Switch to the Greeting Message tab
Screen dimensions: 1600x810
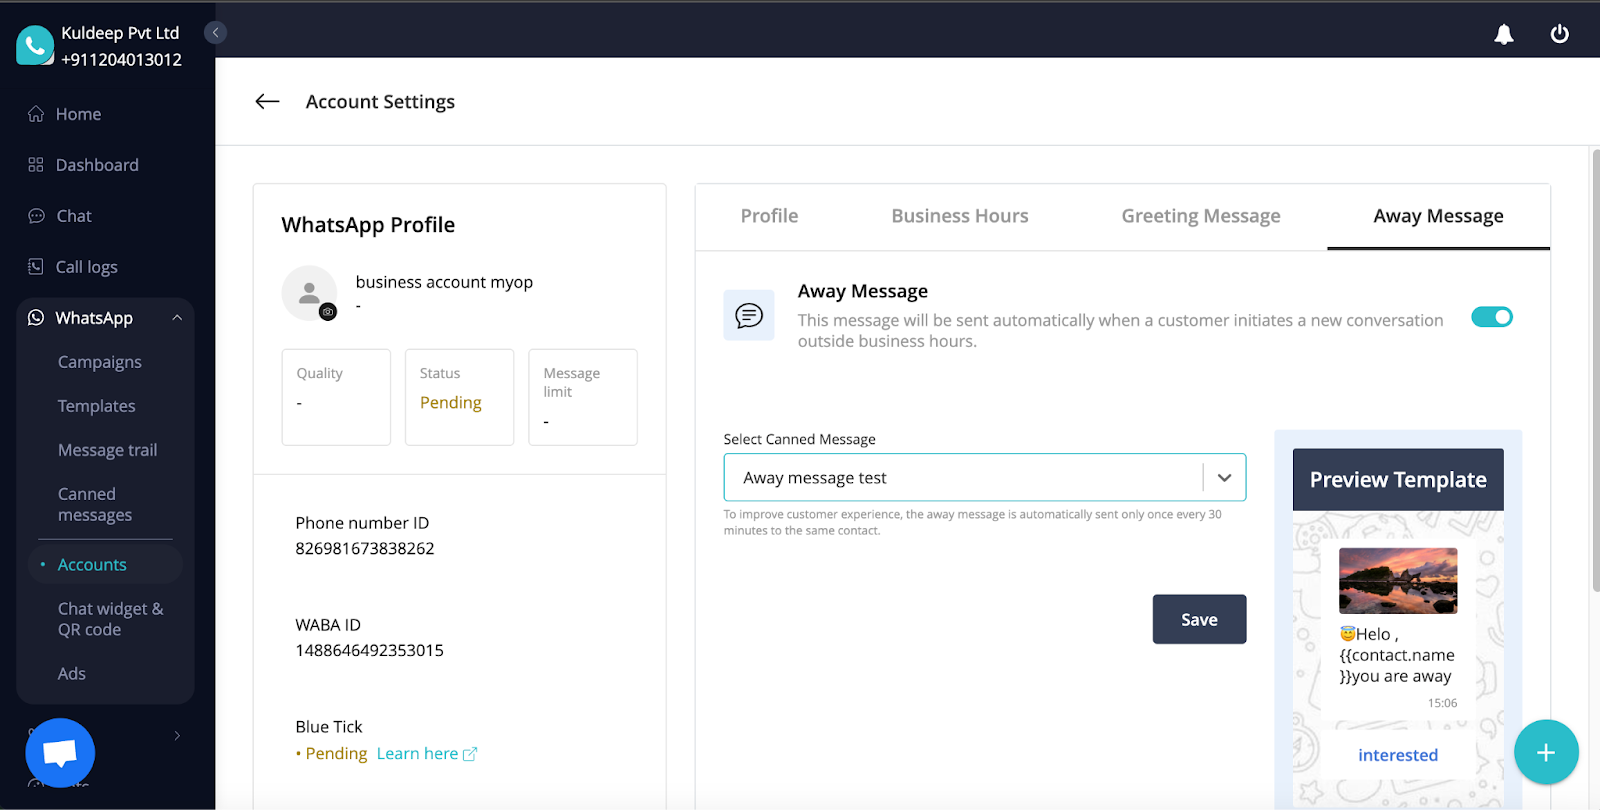click(1200, 216)
